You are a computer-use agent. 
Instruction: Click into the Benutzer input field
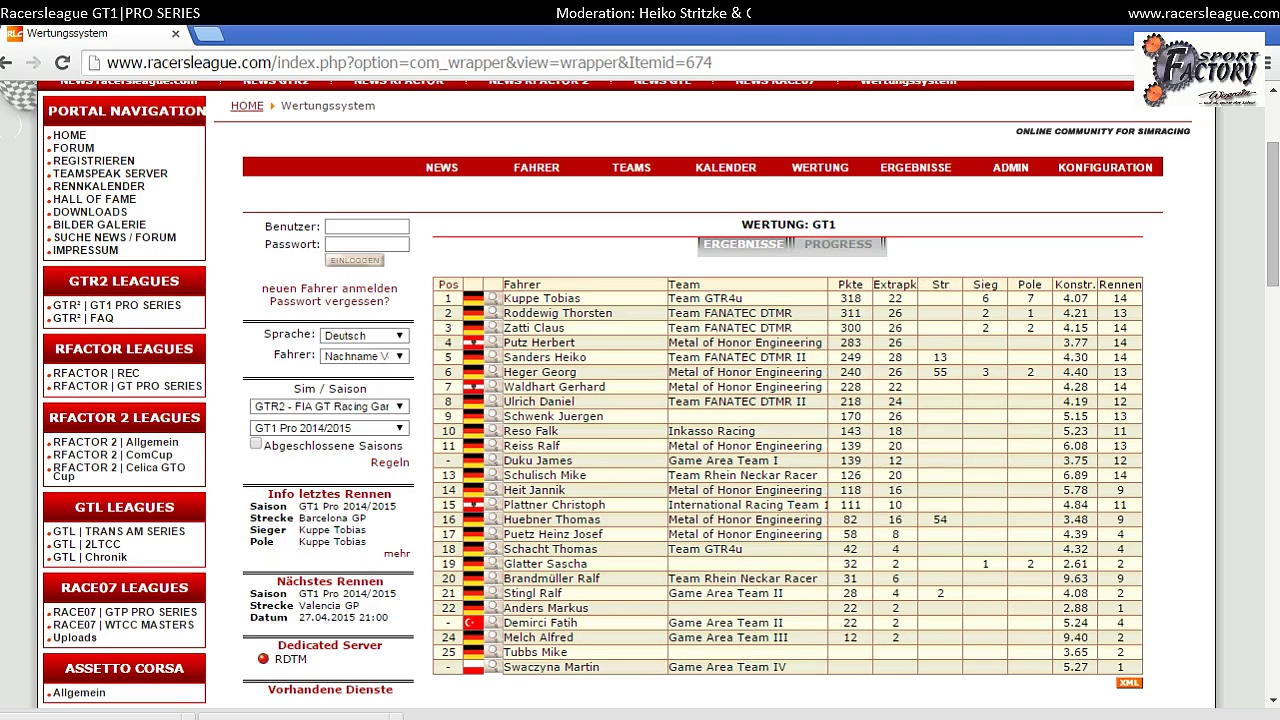[367, 227]
